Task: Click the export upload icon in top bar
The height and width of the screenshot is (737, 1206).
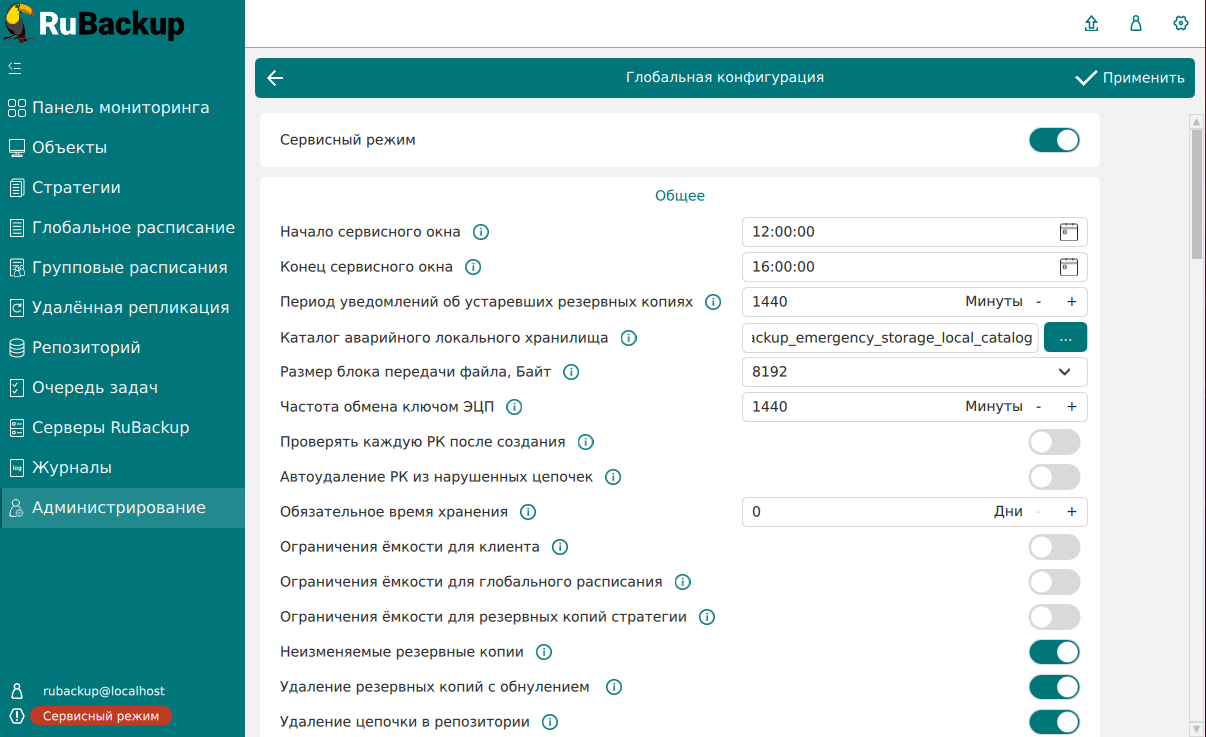Action: pos(1091,23)
